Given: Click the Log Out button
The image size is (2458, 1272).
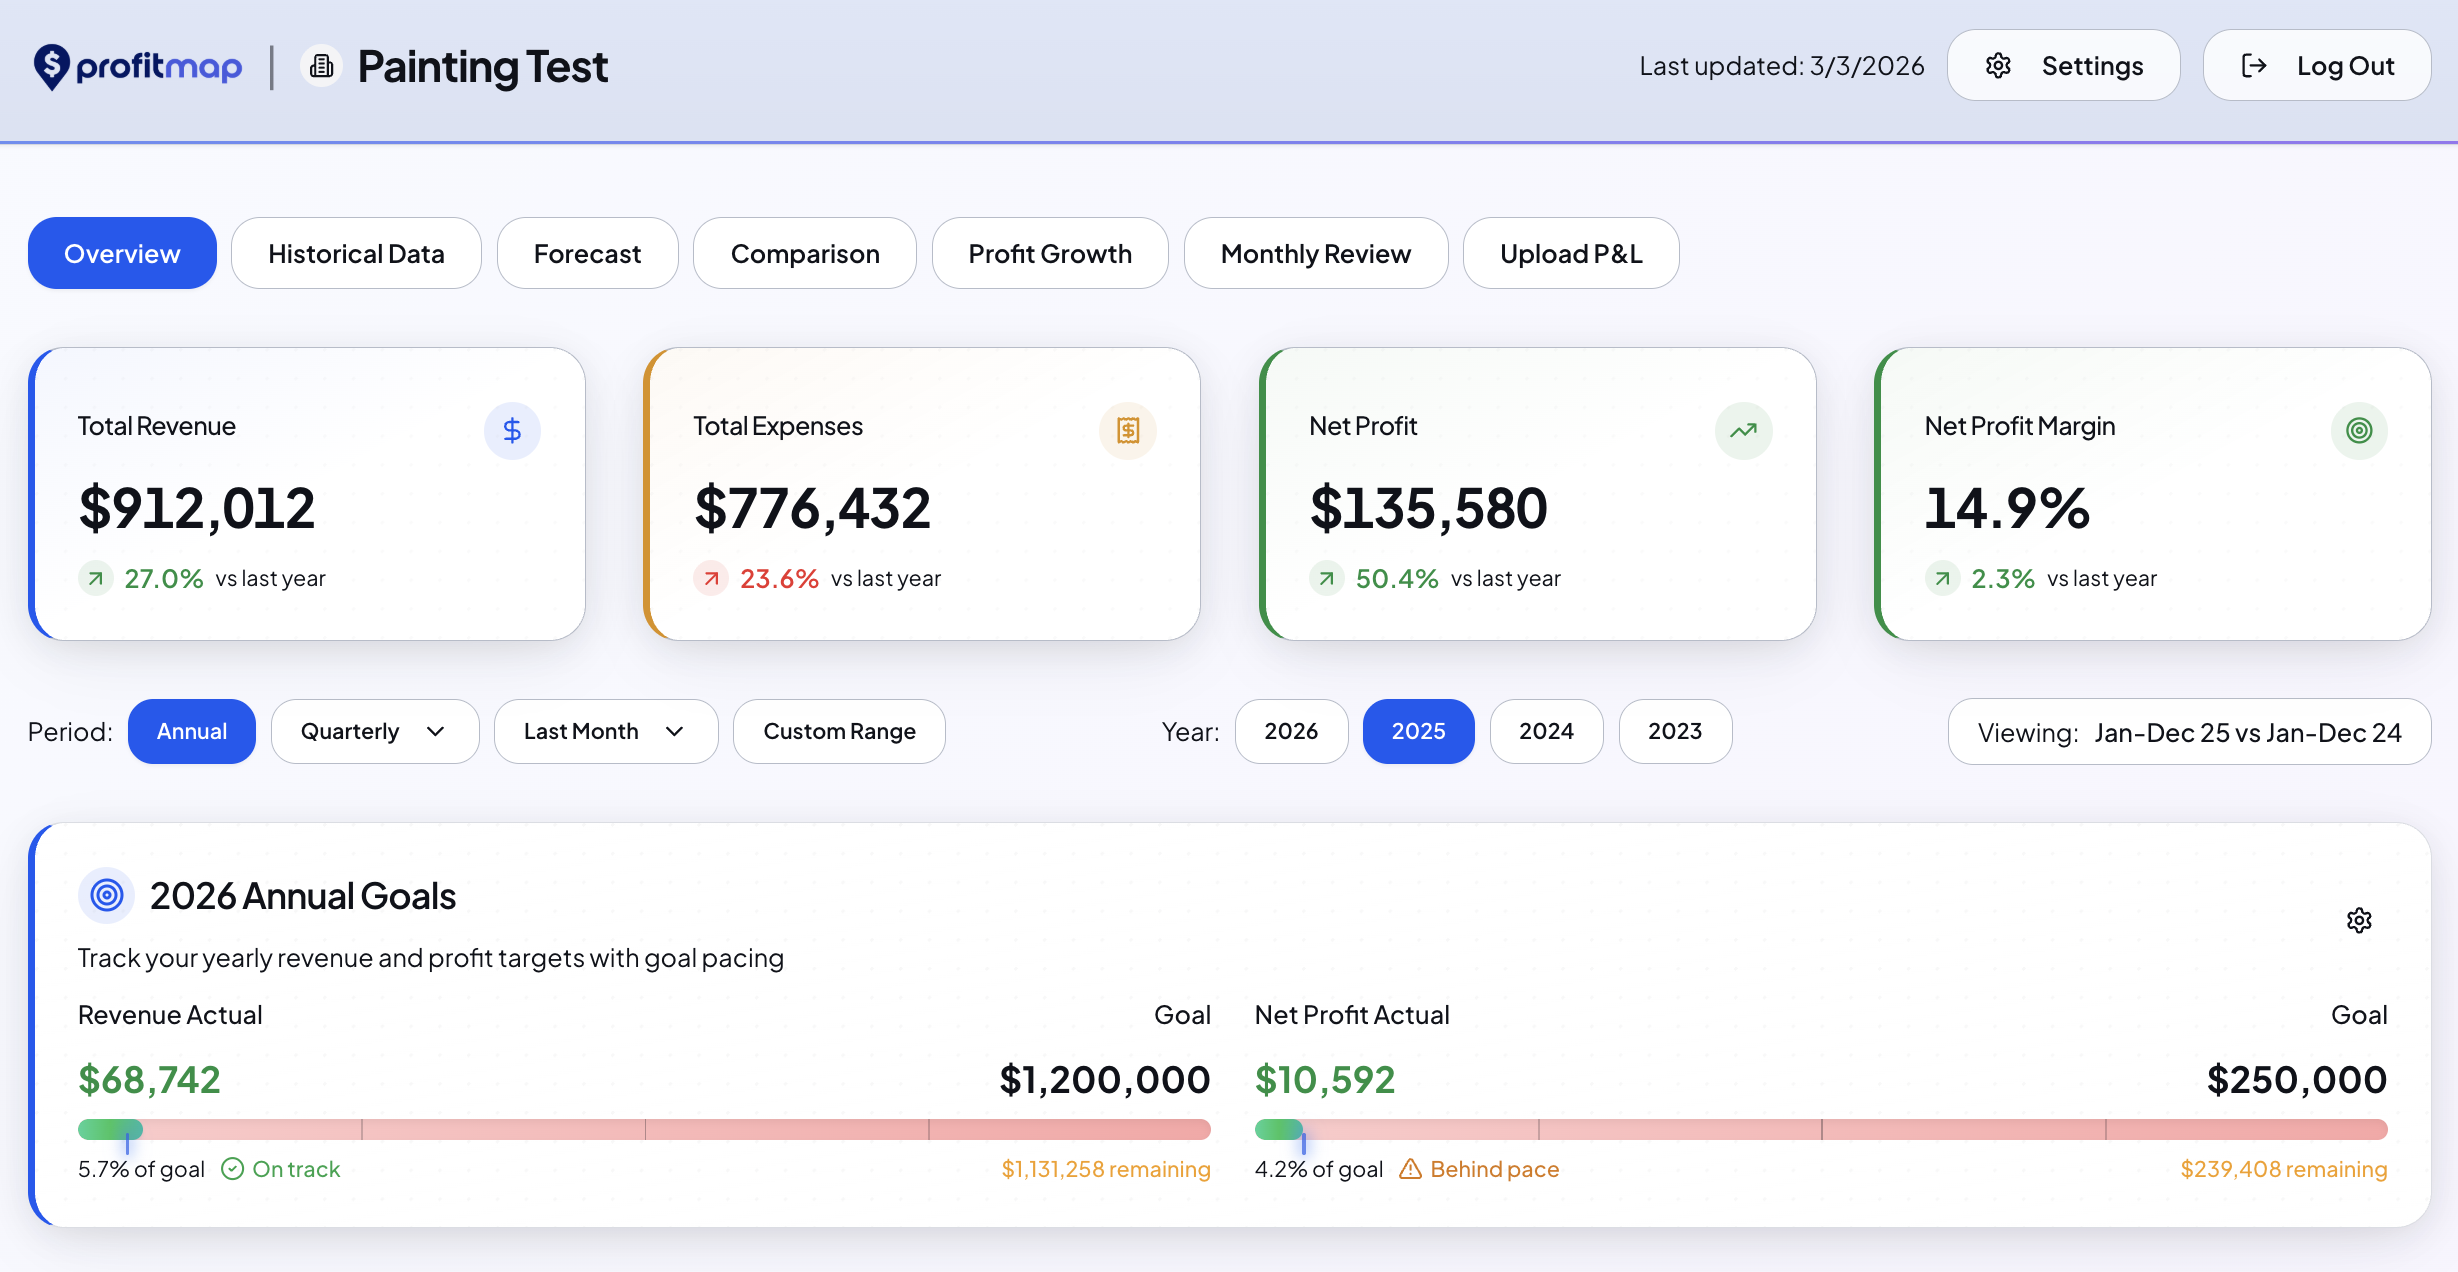Looking at the screenshot, I should 2317,64.
